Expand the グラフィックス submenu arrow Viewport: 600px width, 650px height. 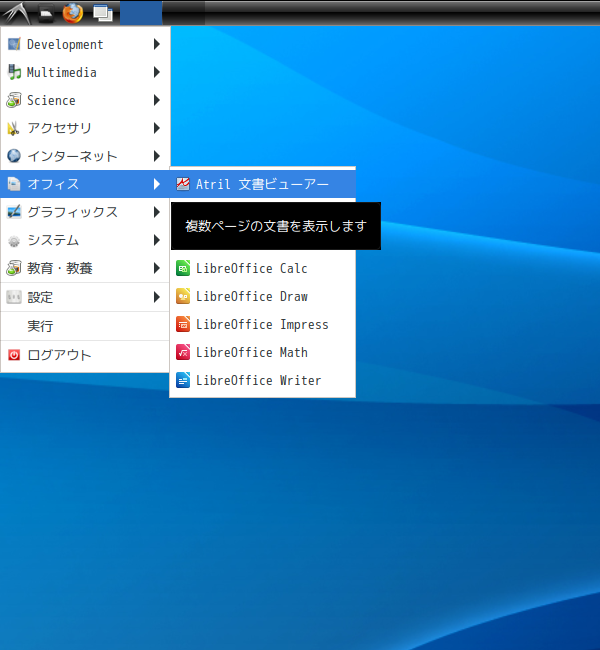(x=157, y=212)
